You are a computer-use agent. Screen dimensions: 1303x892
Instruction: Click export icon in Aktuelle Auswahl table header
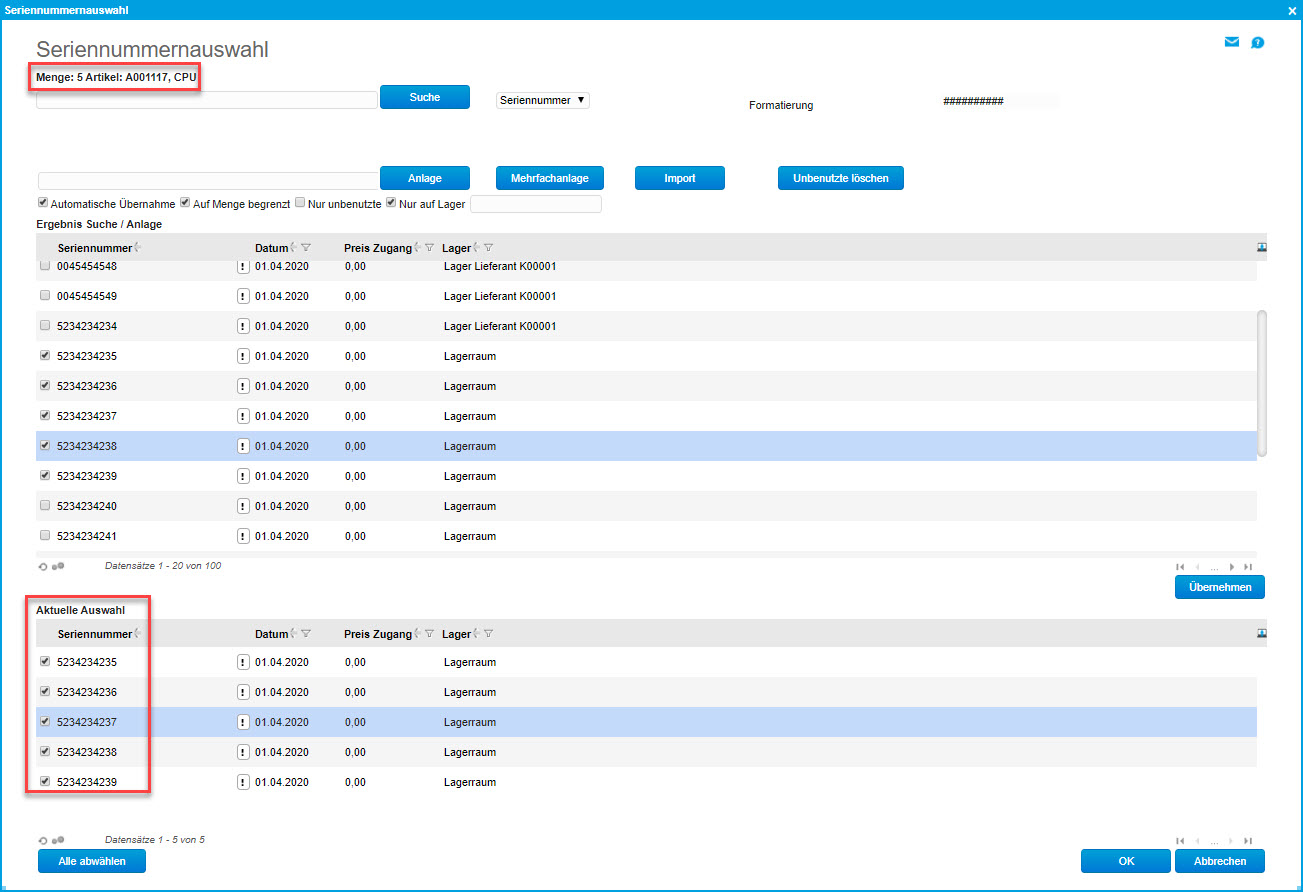pyautogui.click(x=1262, y=633)
